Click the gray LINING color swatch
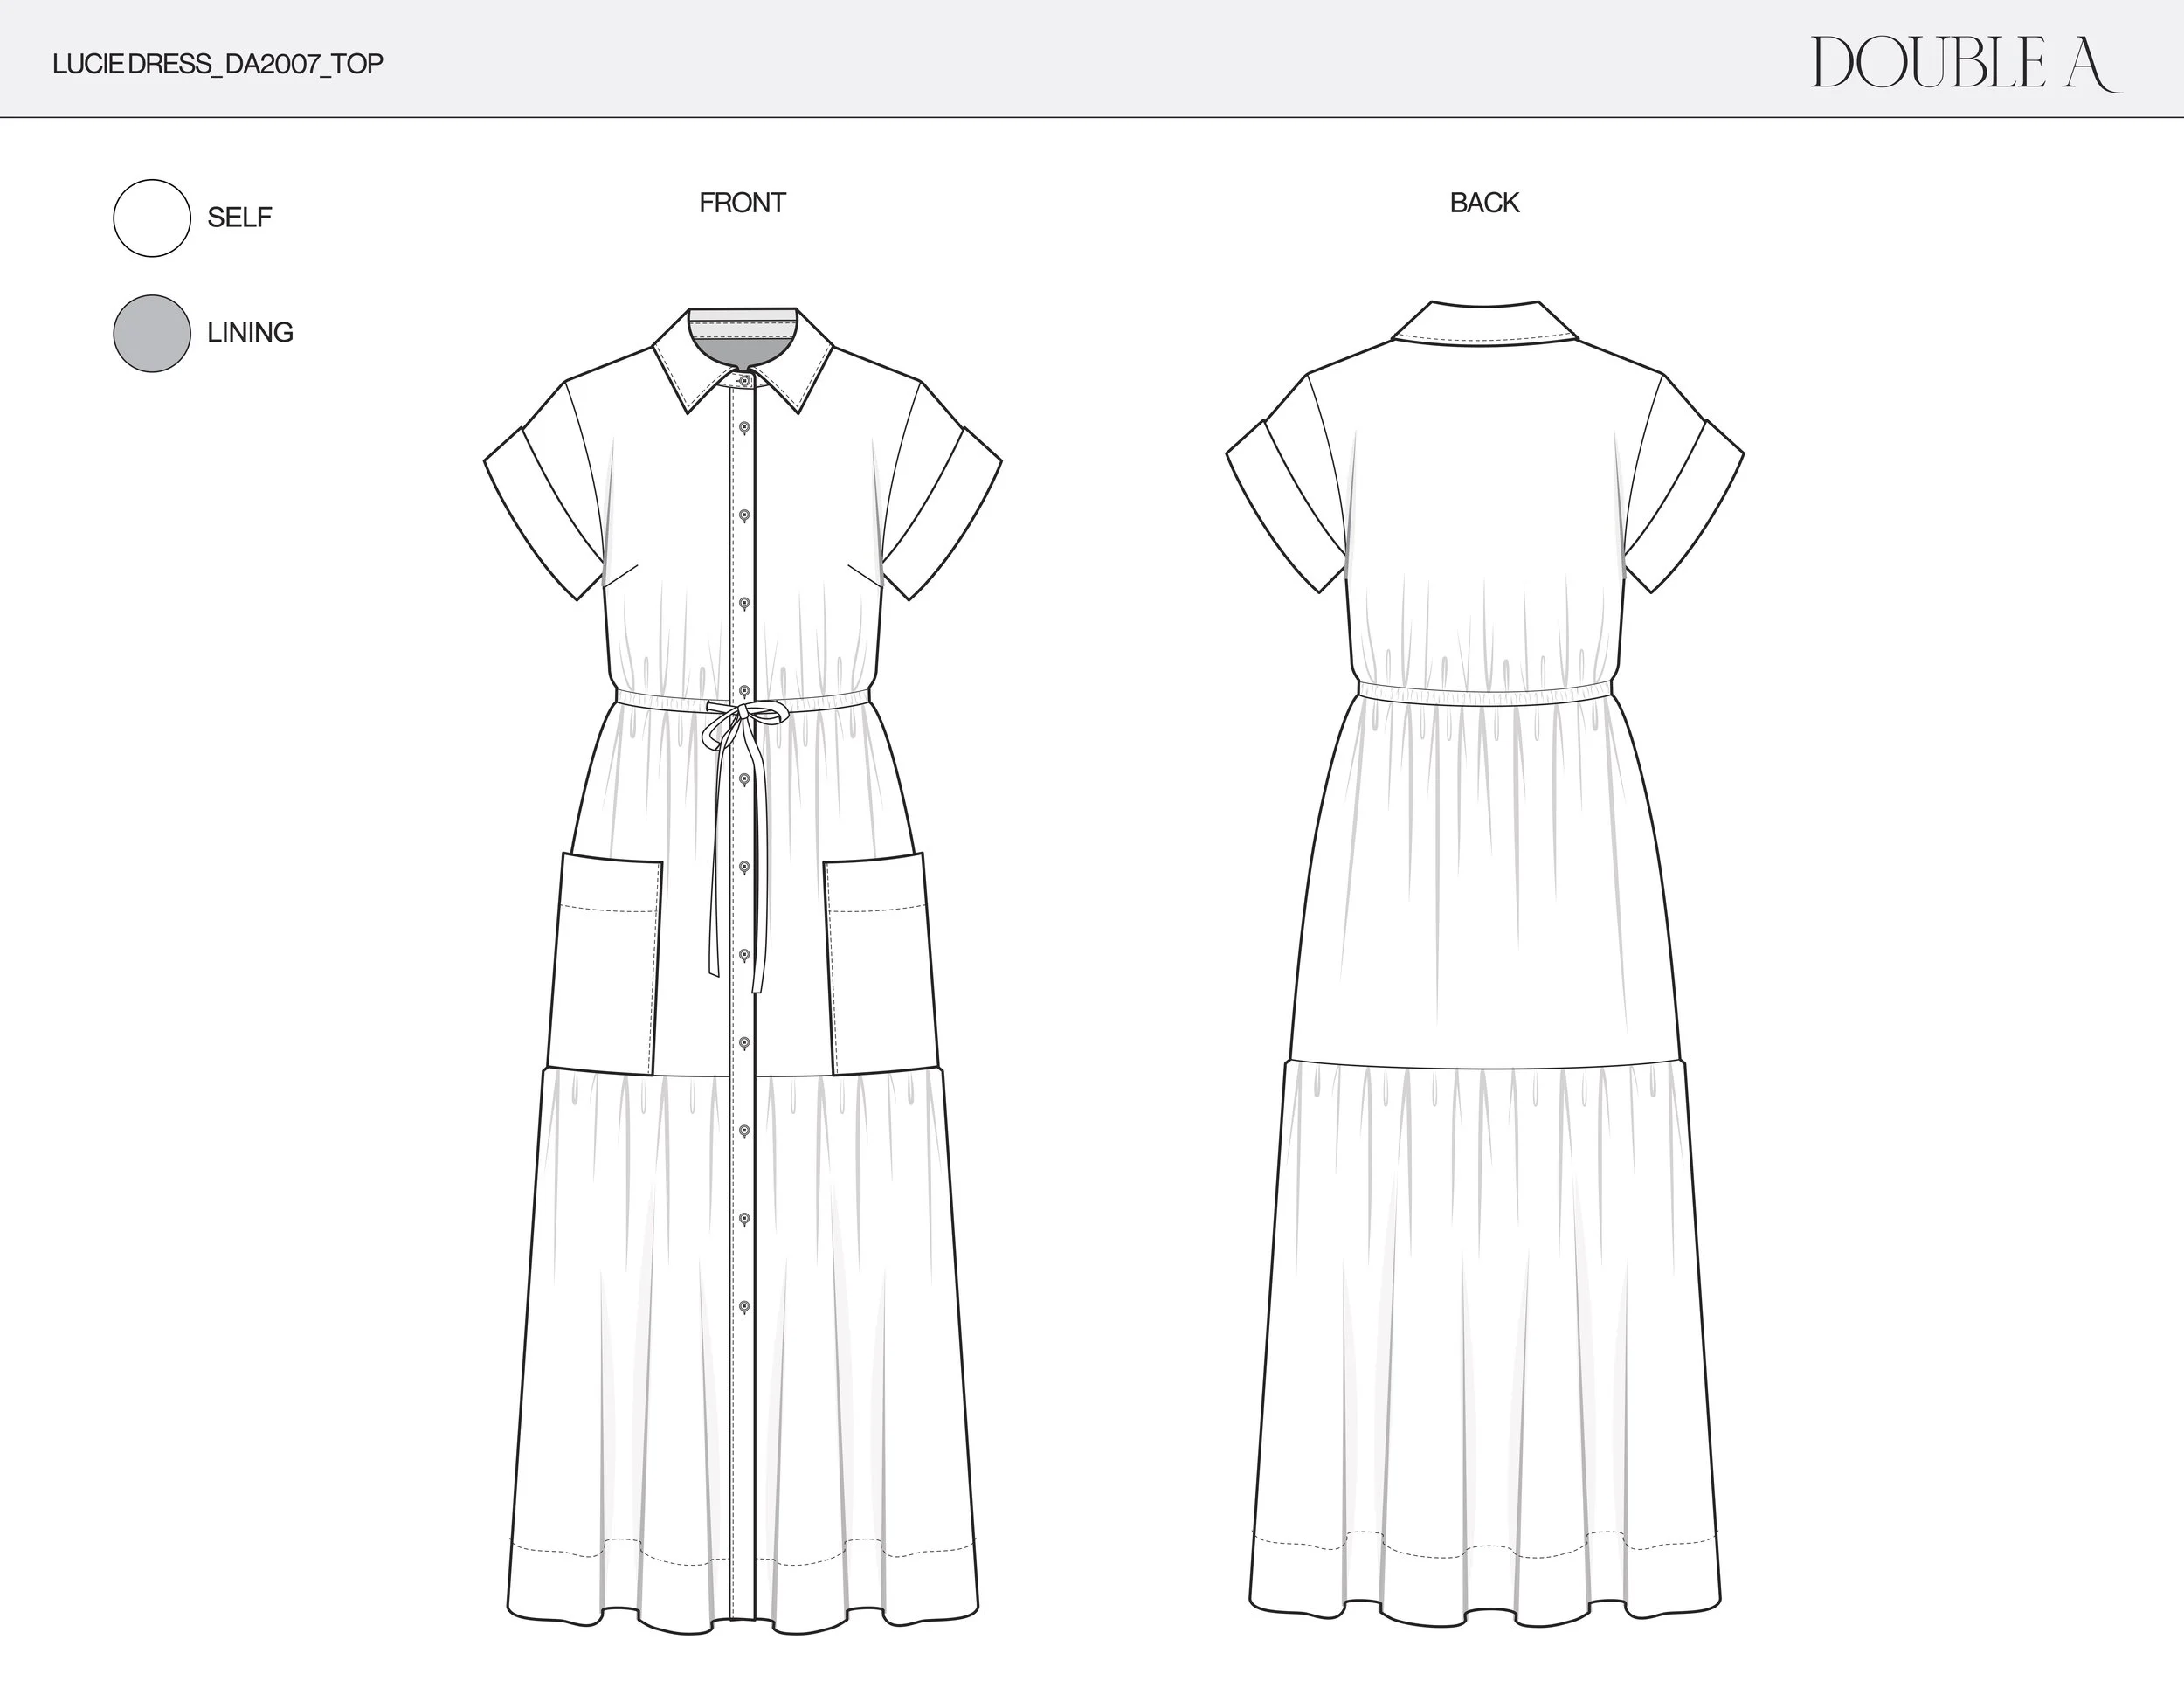The height and width of the screenshot is (1688, 2184). point(152,333)
